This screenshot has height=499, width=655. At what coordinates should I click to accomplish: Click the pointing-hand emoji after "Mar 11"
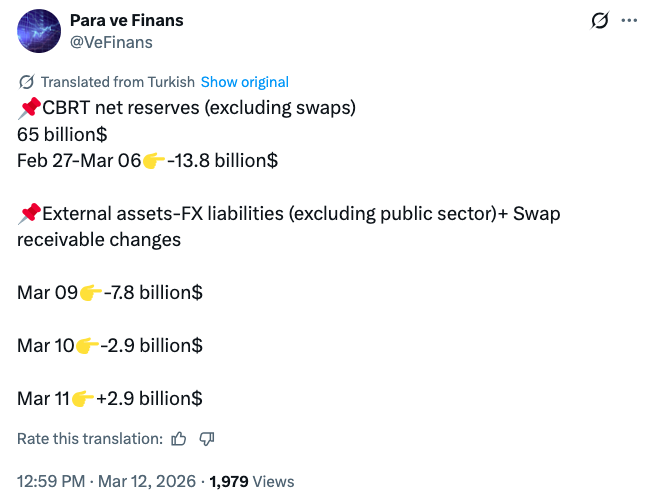click(84, 398)
